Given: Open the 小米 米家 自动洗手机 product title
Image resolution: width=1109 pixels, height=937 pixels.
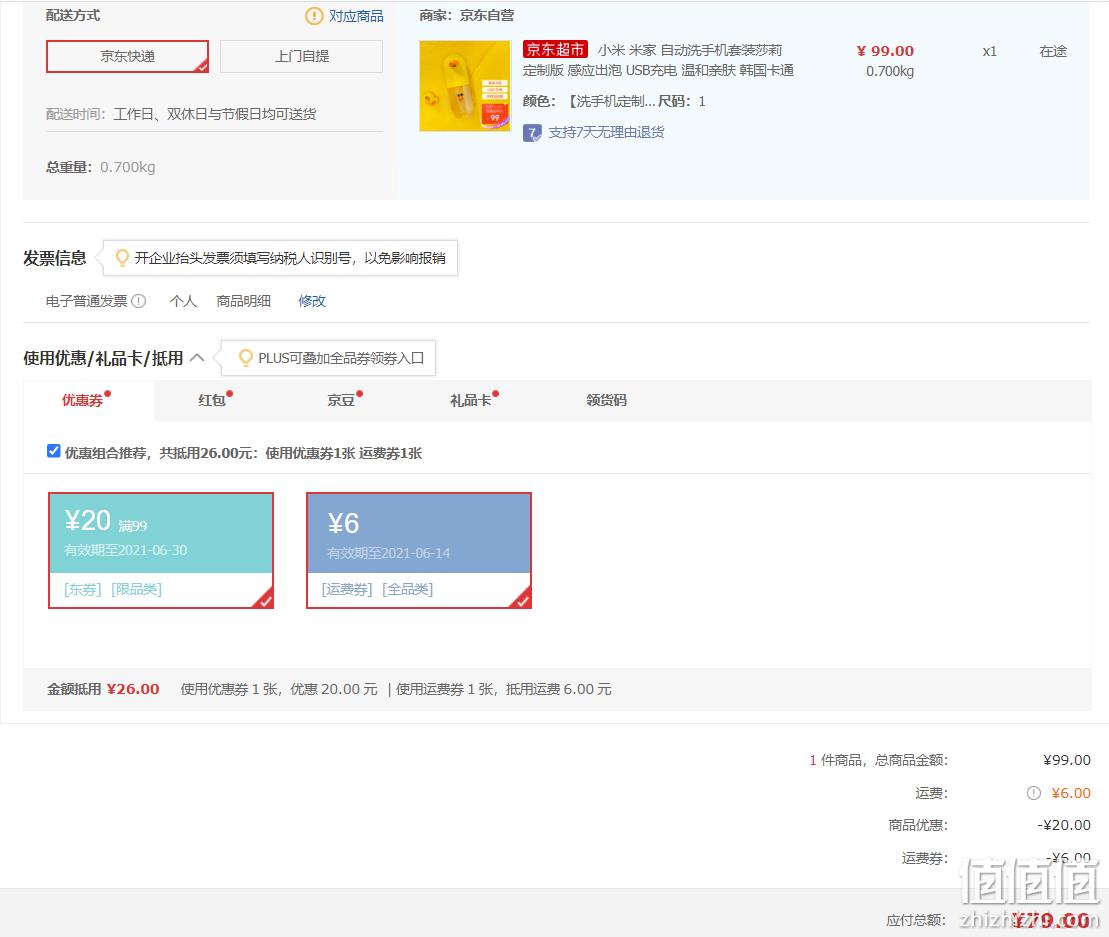Looking at the screenshot, I should (x=658, y=60).
